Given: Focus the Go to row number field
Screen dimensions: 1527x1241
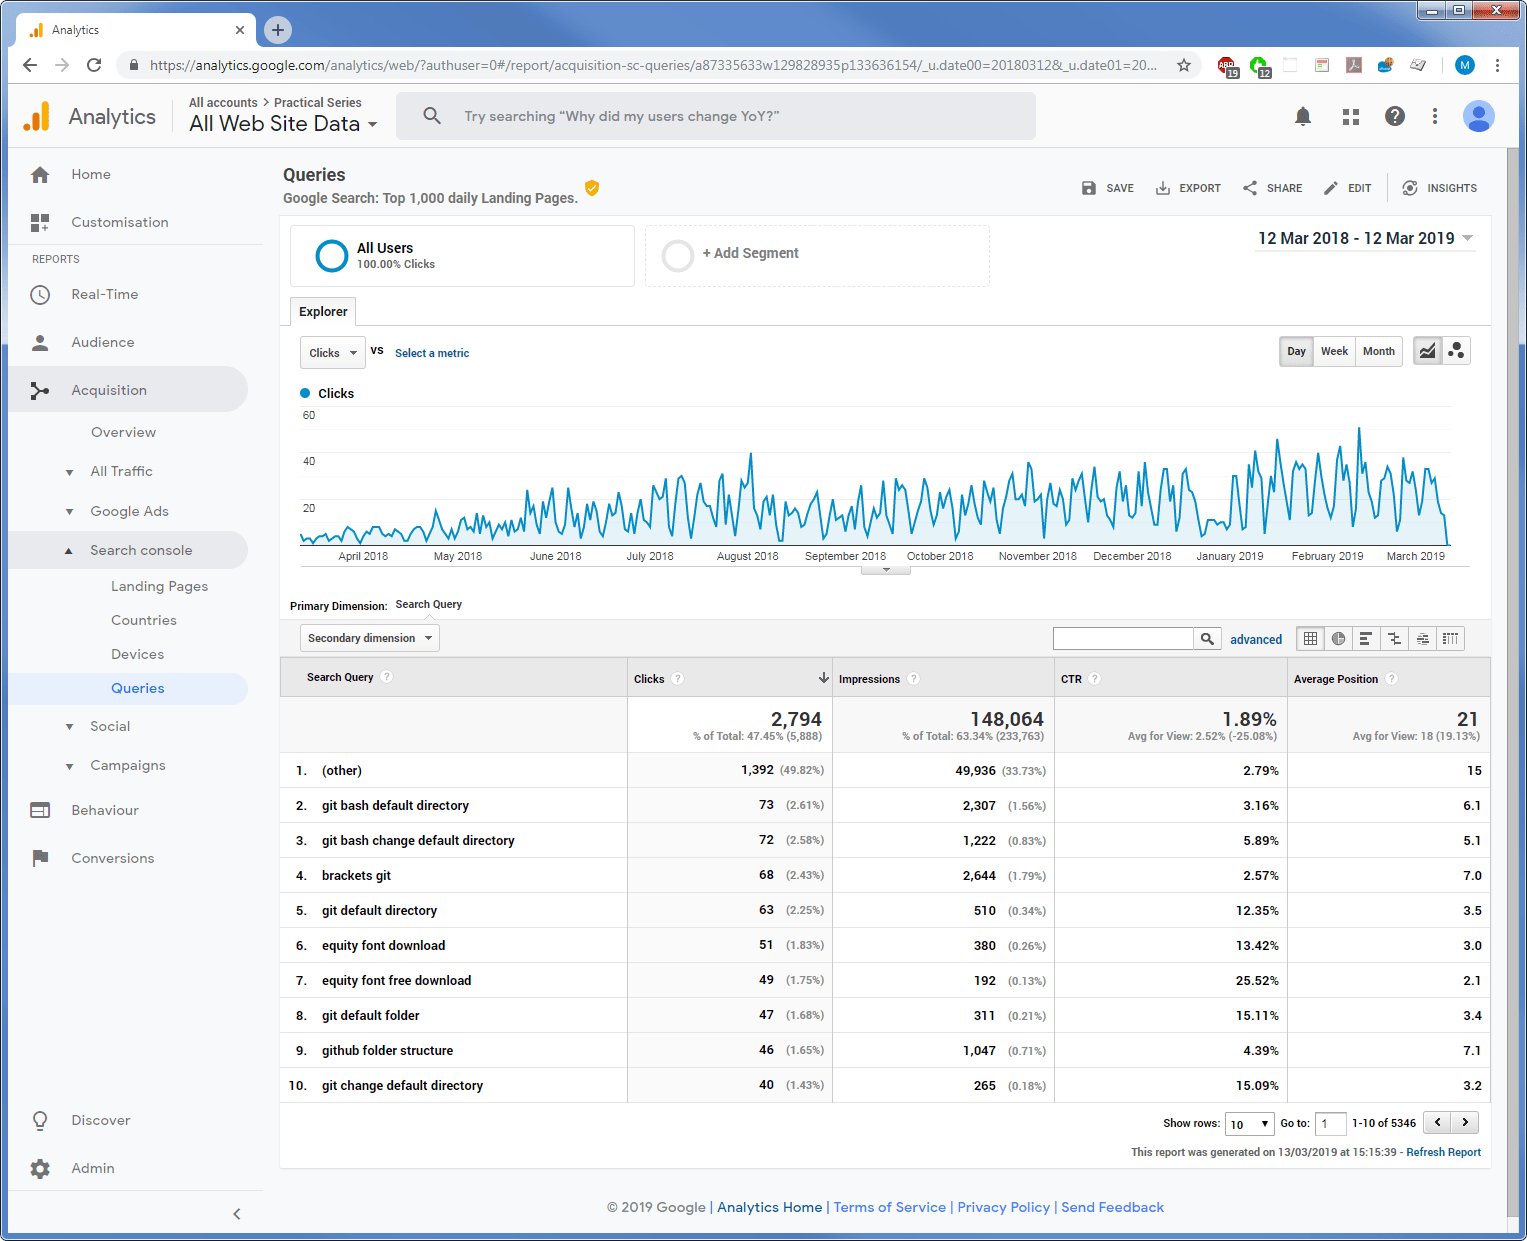Looking at the screenshot, I should click(1330, 1124).
